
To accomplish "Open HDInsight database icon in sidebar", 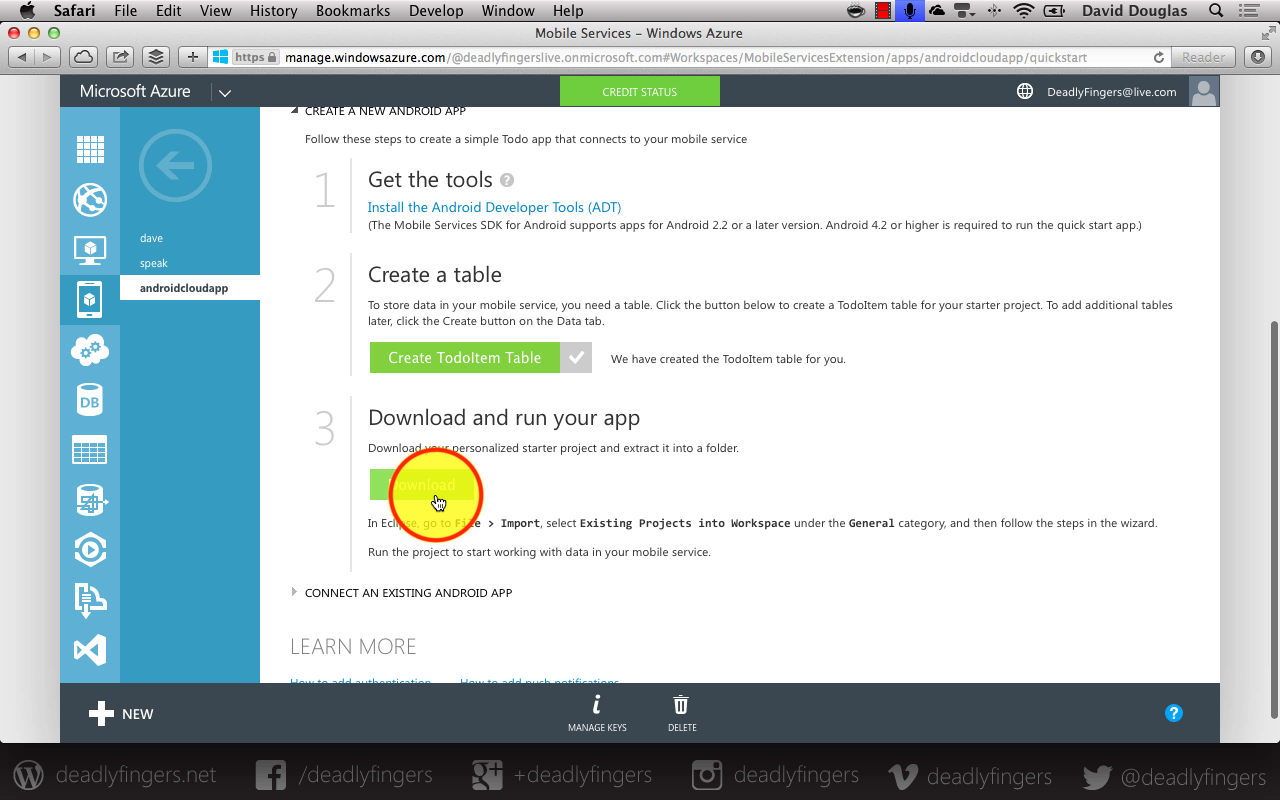I will 90,500.
